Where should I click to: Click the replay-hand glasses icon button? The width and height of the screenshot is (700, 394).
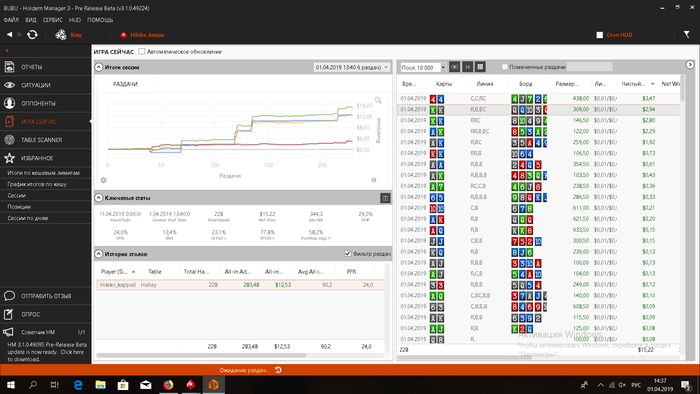(x=454, y=67)
